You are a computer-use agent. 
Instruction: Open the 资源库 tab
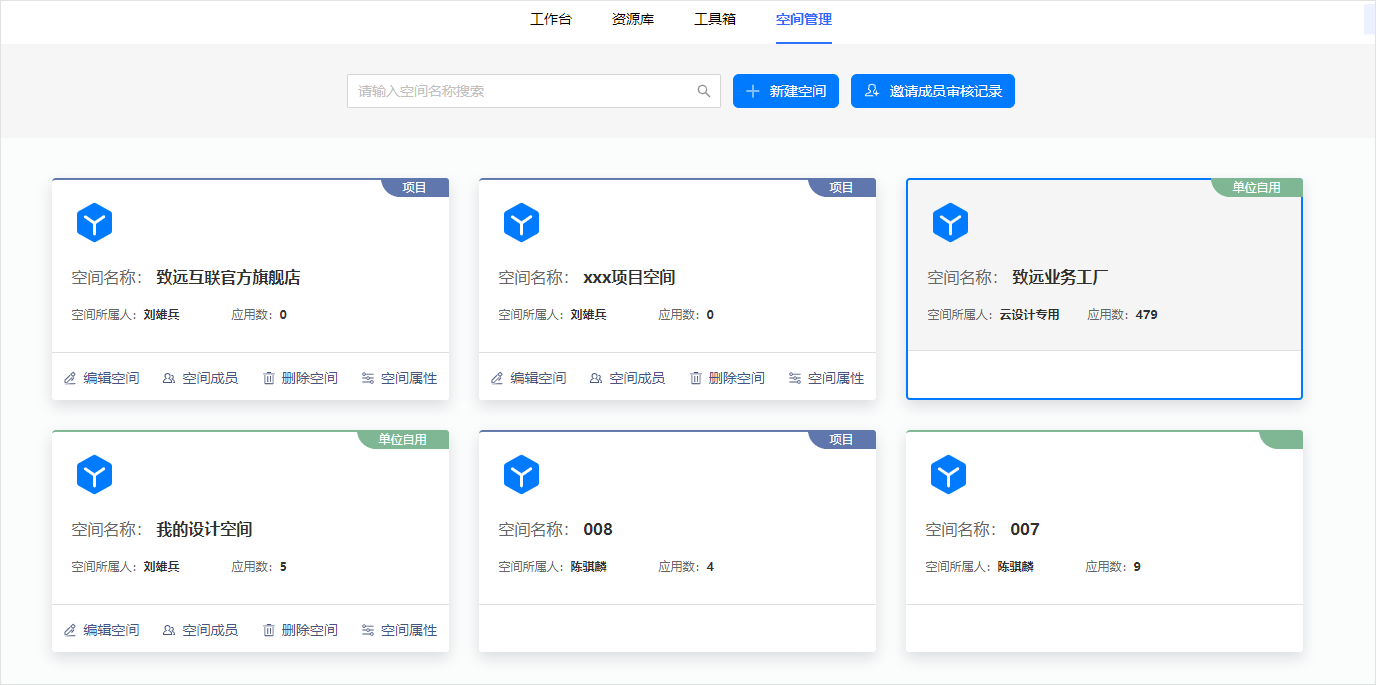point(633,19)
